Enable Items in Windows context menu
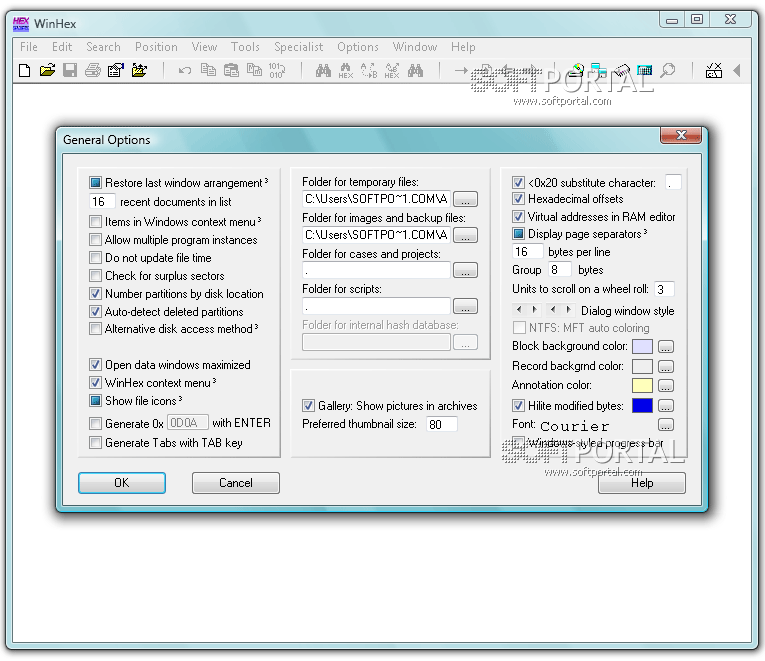The height and width of the screenshot is (661, 765). tap(95, 222)
